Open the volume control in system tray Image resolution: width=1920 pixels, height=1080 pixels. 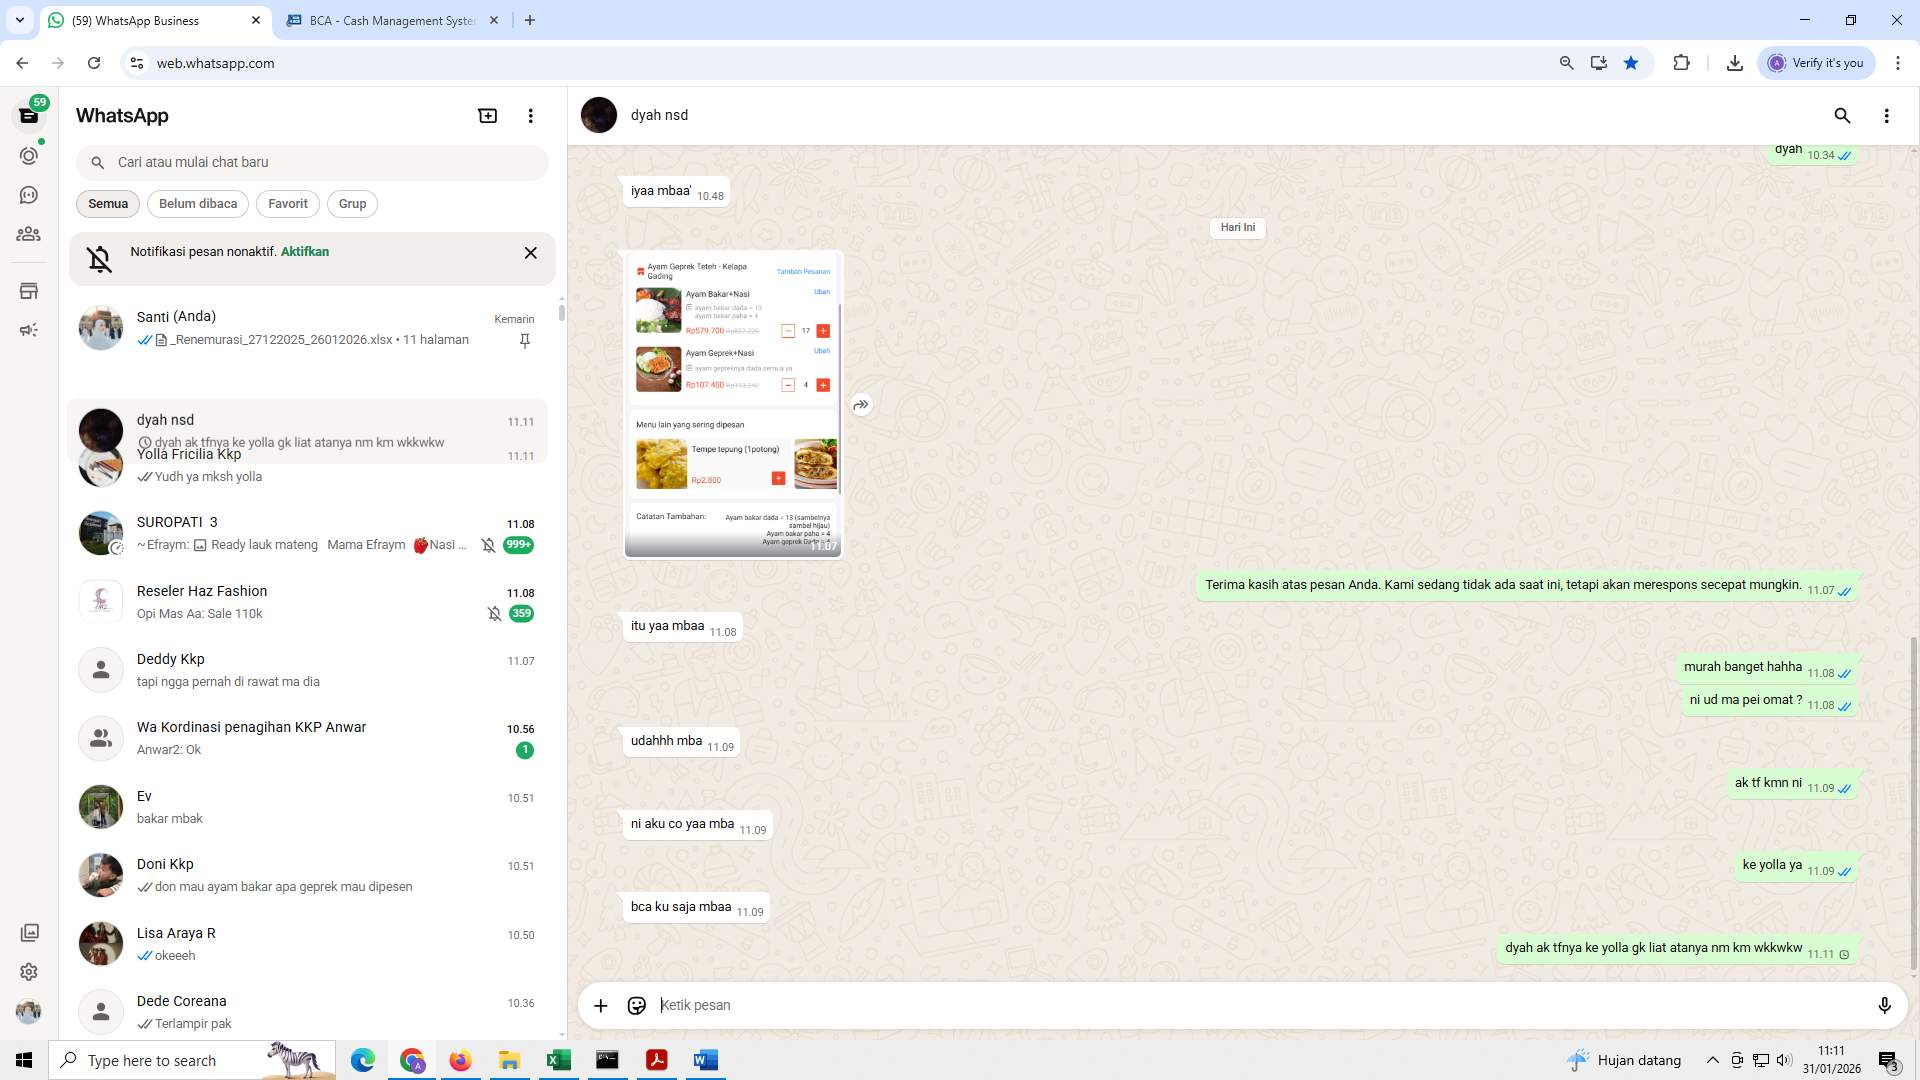click(1783, 1060)
